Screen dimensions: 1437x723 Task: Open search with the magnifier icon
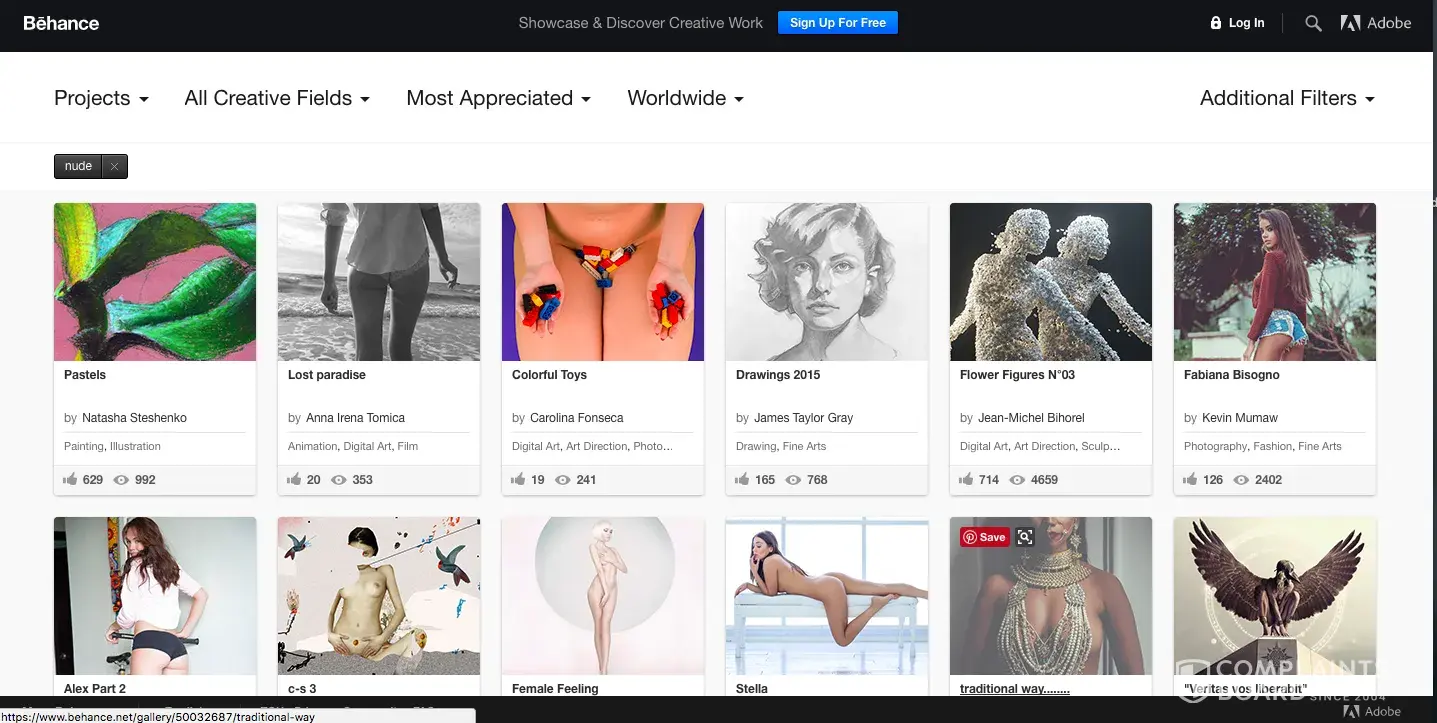[1313, 23]
